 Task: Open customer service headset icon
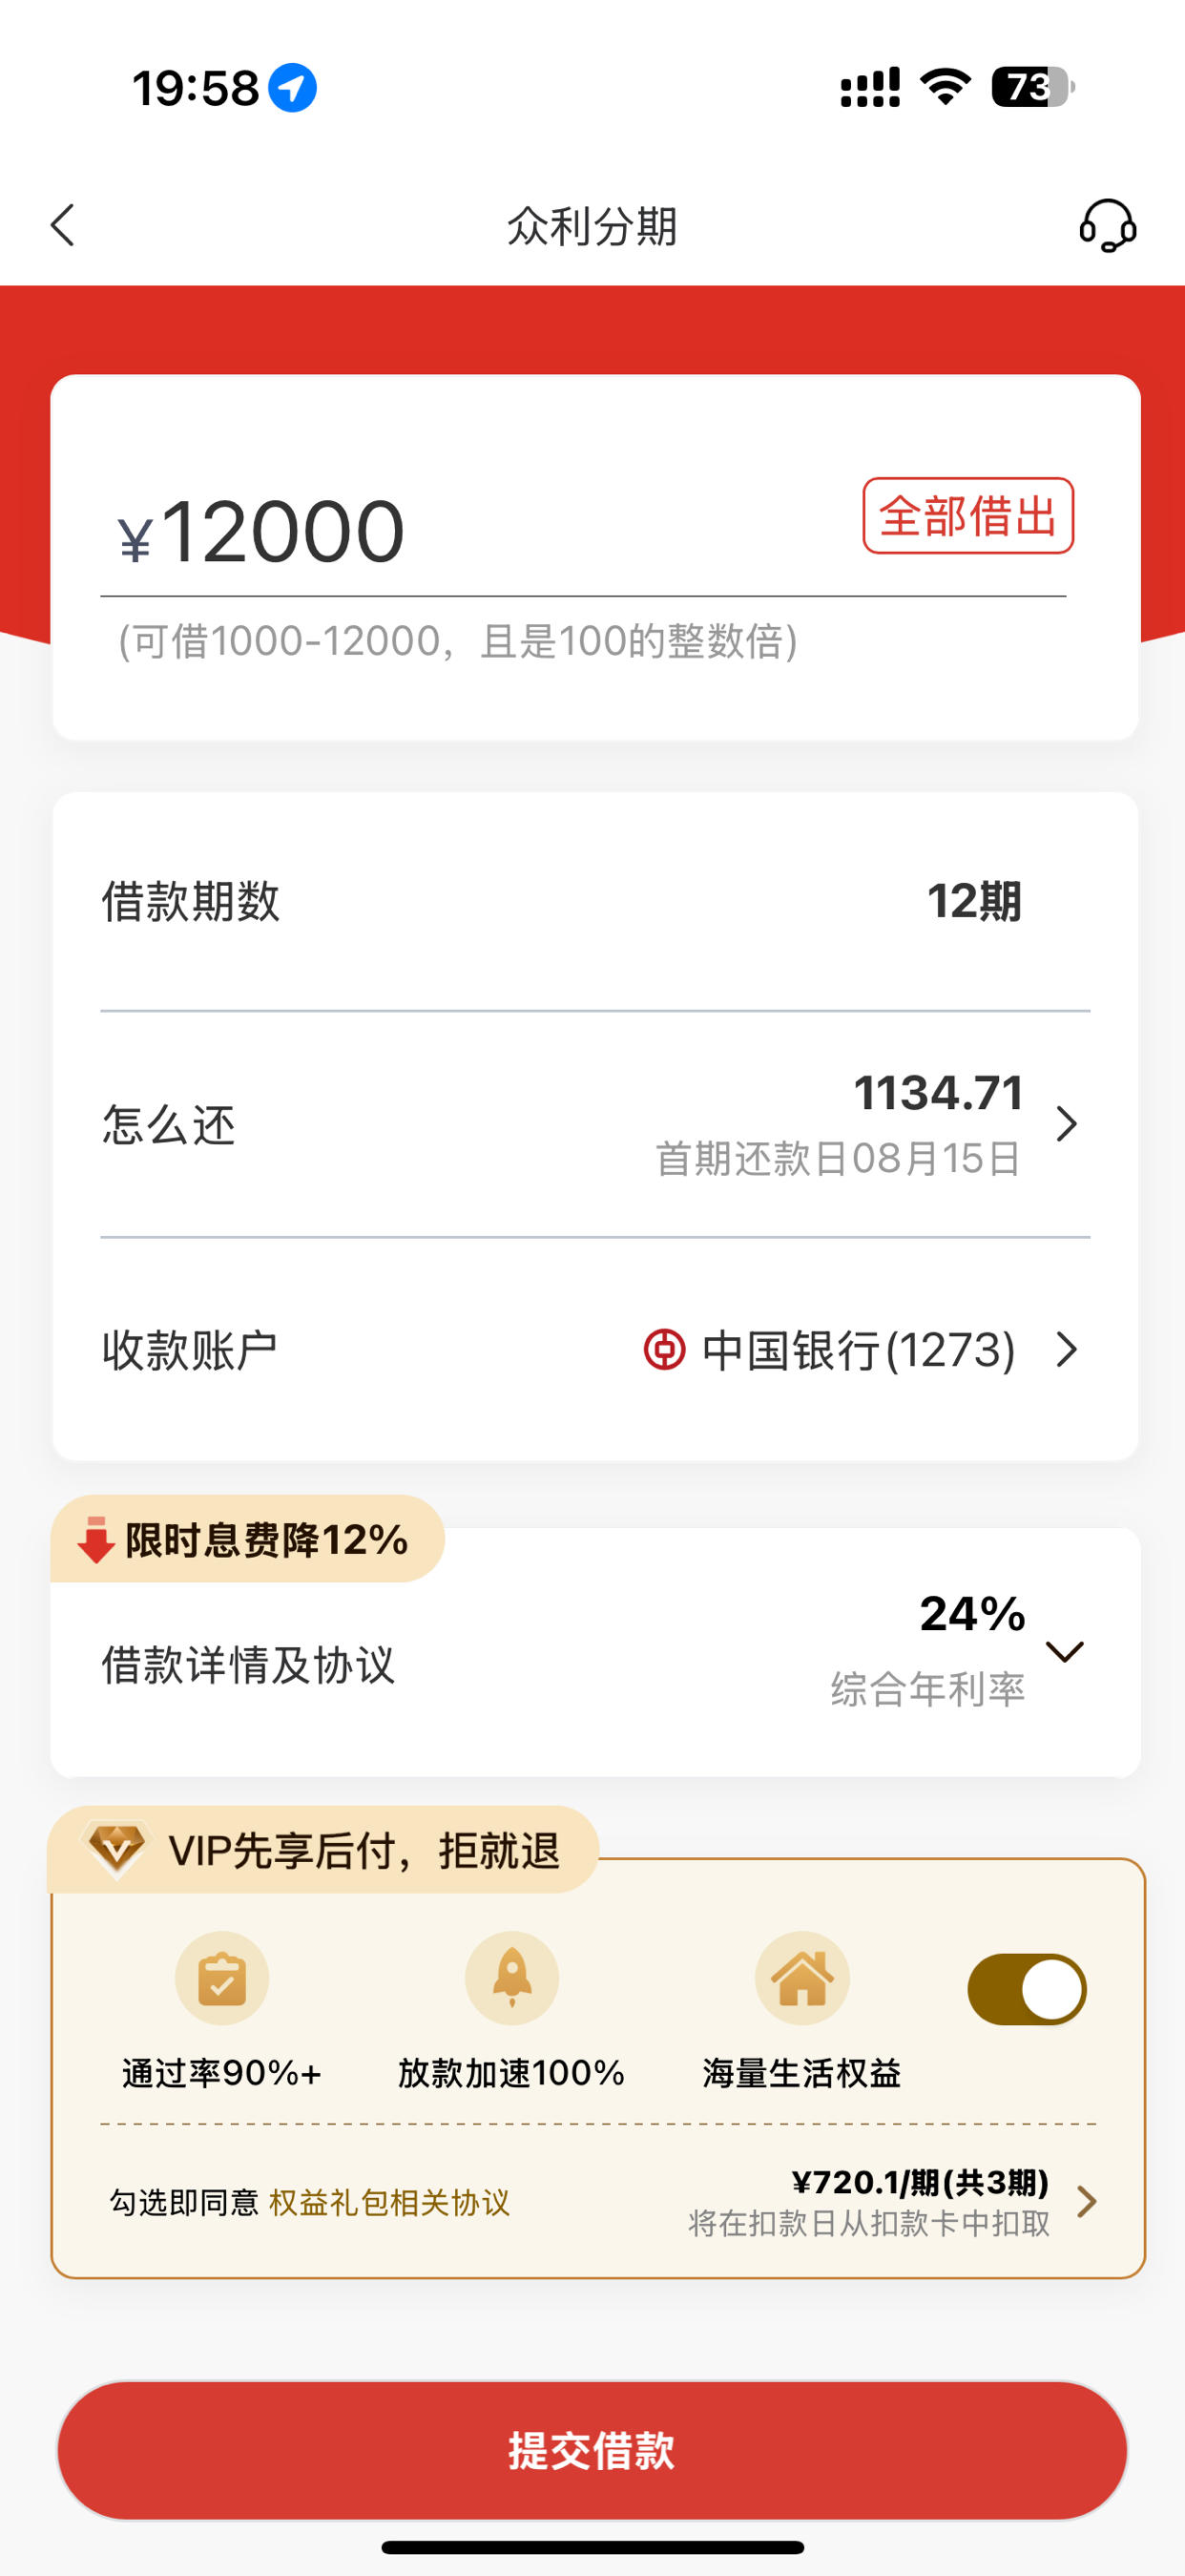(1107, 225)
